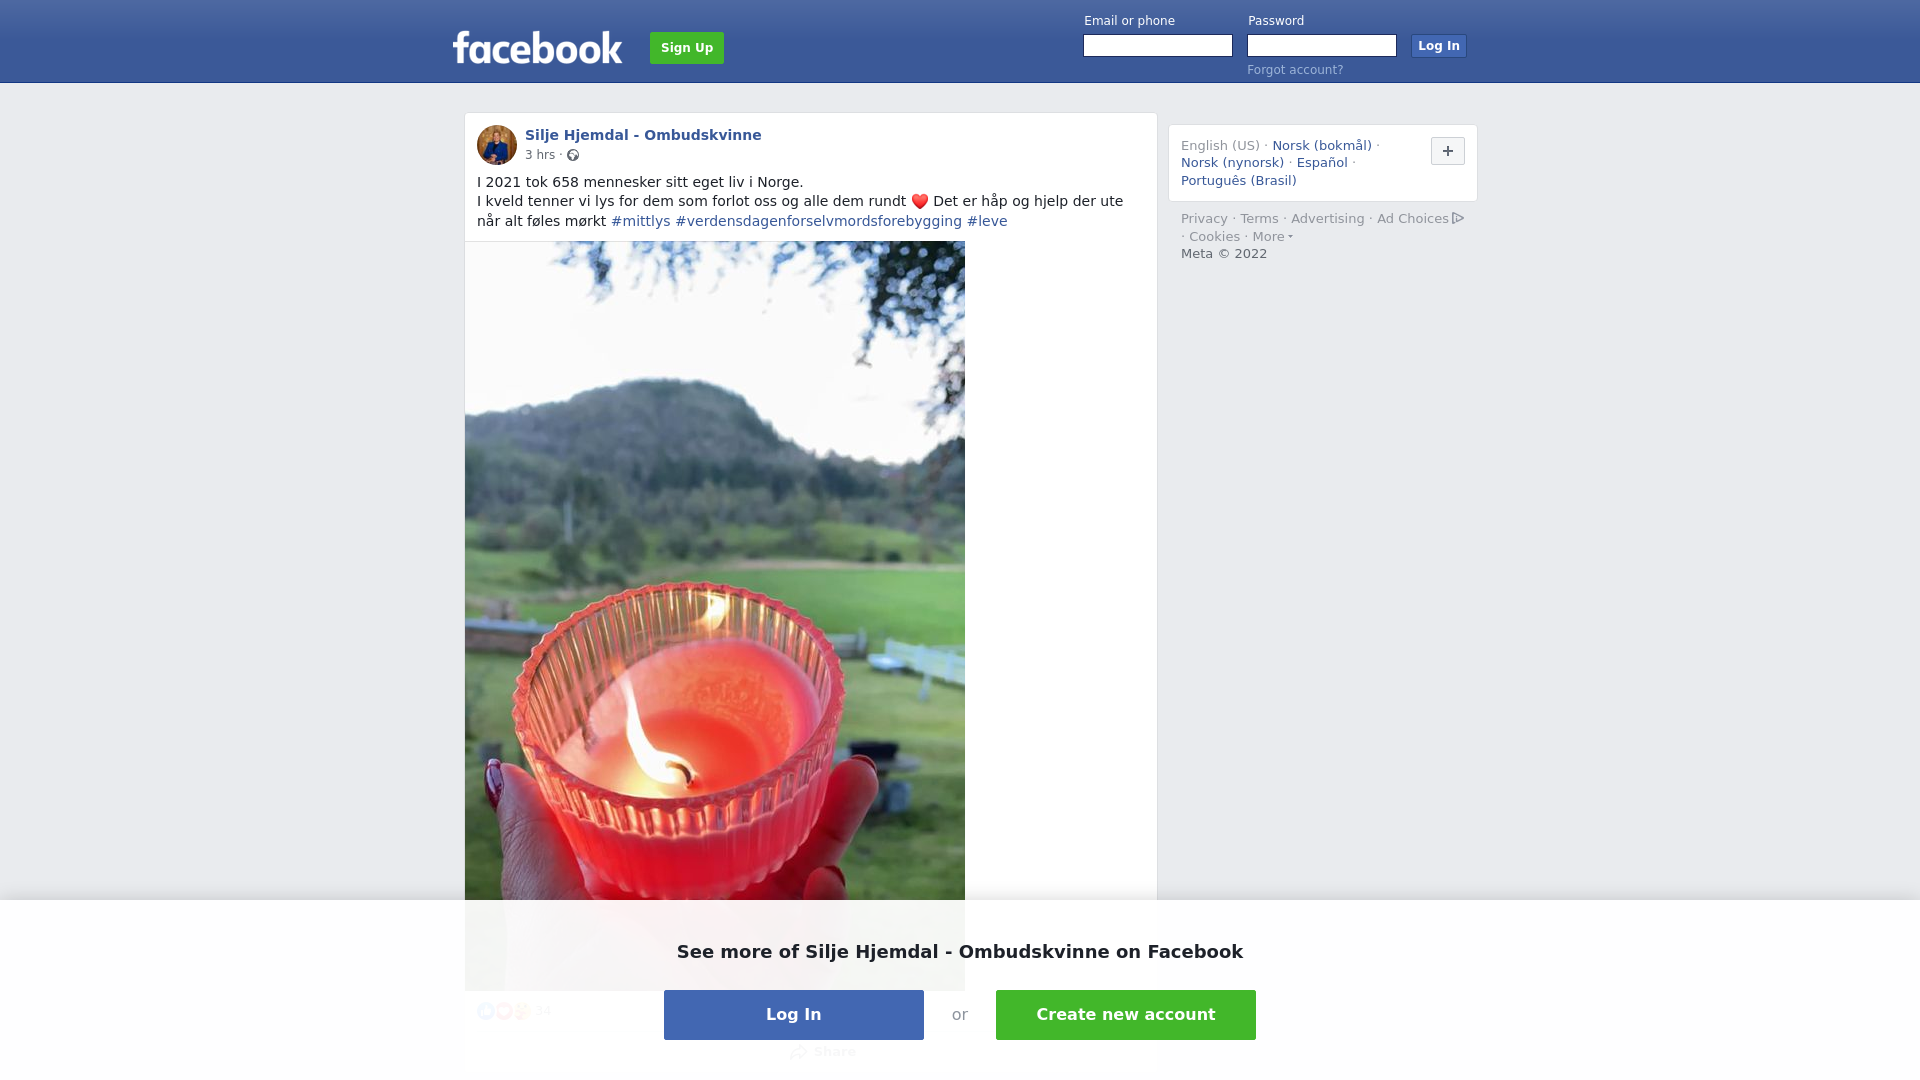
Task: Expand the More footer dropdown
Action: pyautogui.click(x=1272, y=237)
